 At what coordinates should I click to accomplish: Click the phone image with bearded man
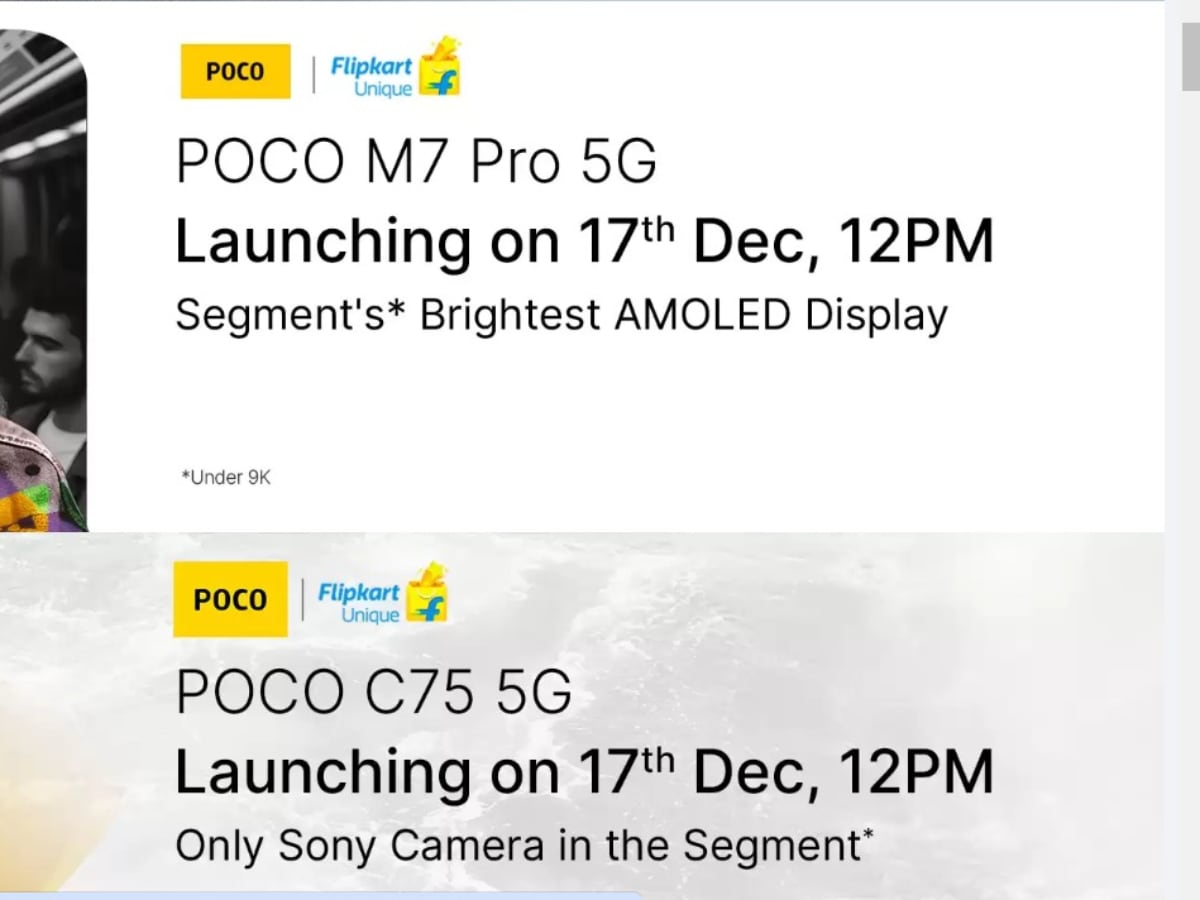[43, 280]
